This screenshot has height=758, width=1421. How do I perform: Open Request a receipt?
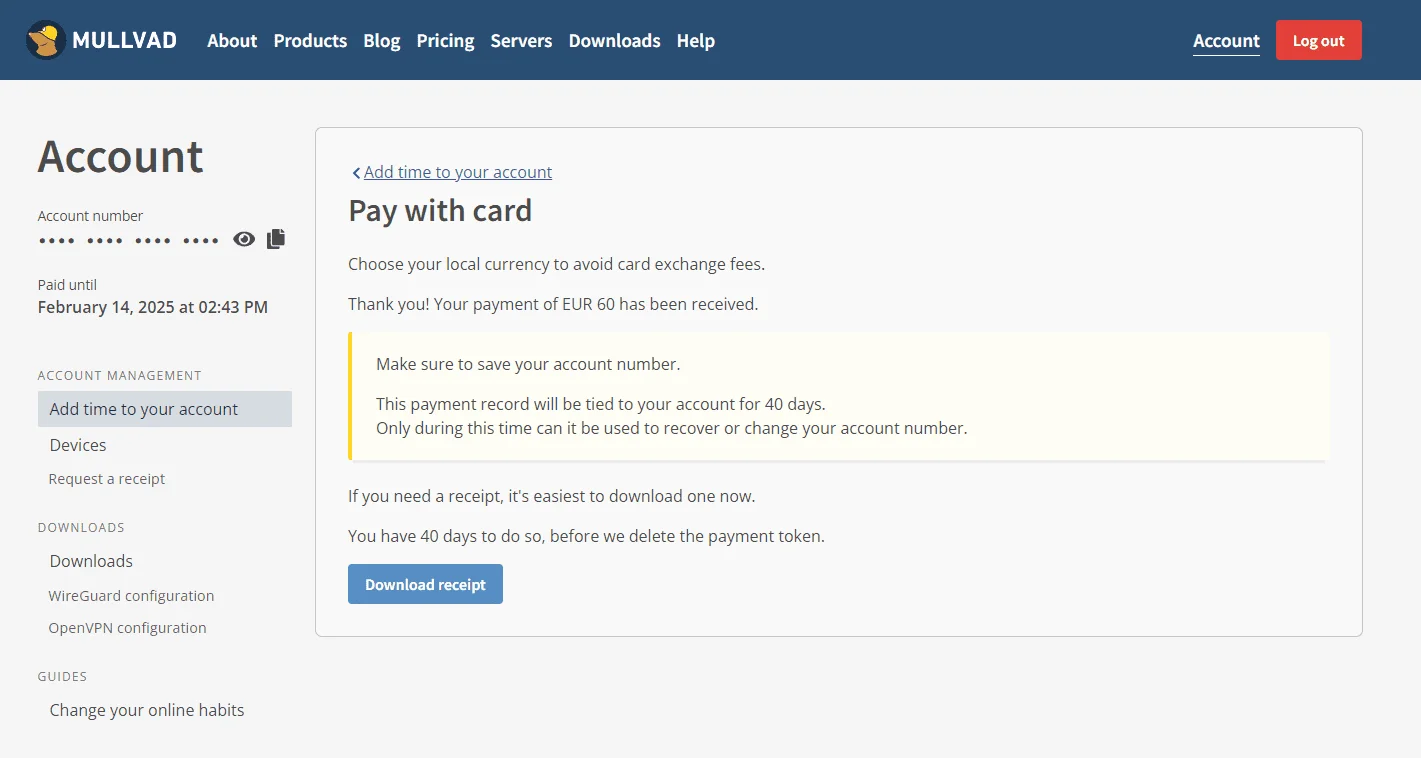coord(107,479)
